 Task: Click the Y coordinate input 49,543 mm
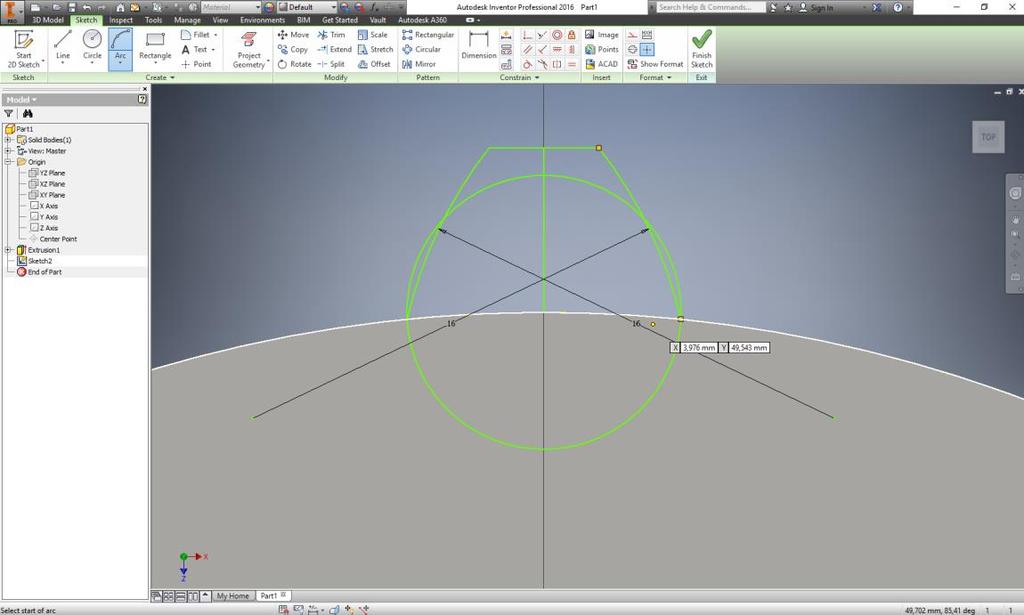click(x=748, y=348)
